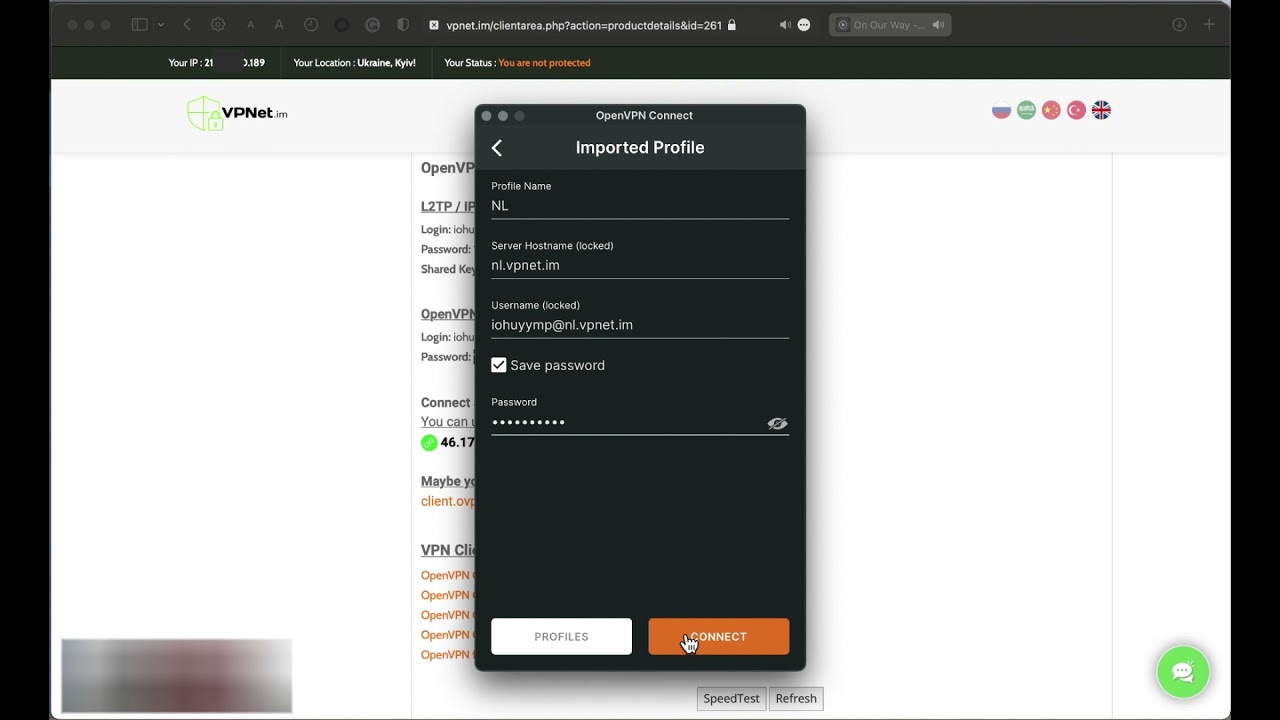Screen dimensions: 1280x720
Task: Switch site language to Turkish flag
Action: tap(1076, 110)
